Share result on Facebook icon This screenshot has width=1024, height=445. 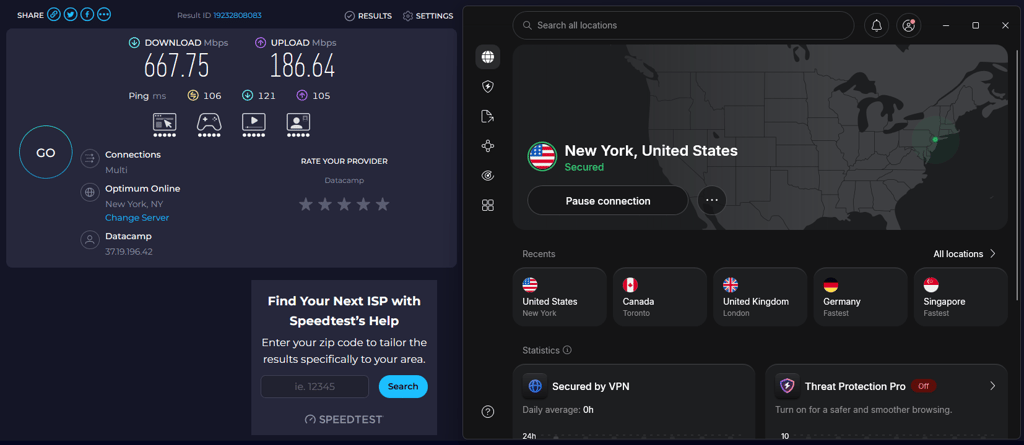coord(88,15)
